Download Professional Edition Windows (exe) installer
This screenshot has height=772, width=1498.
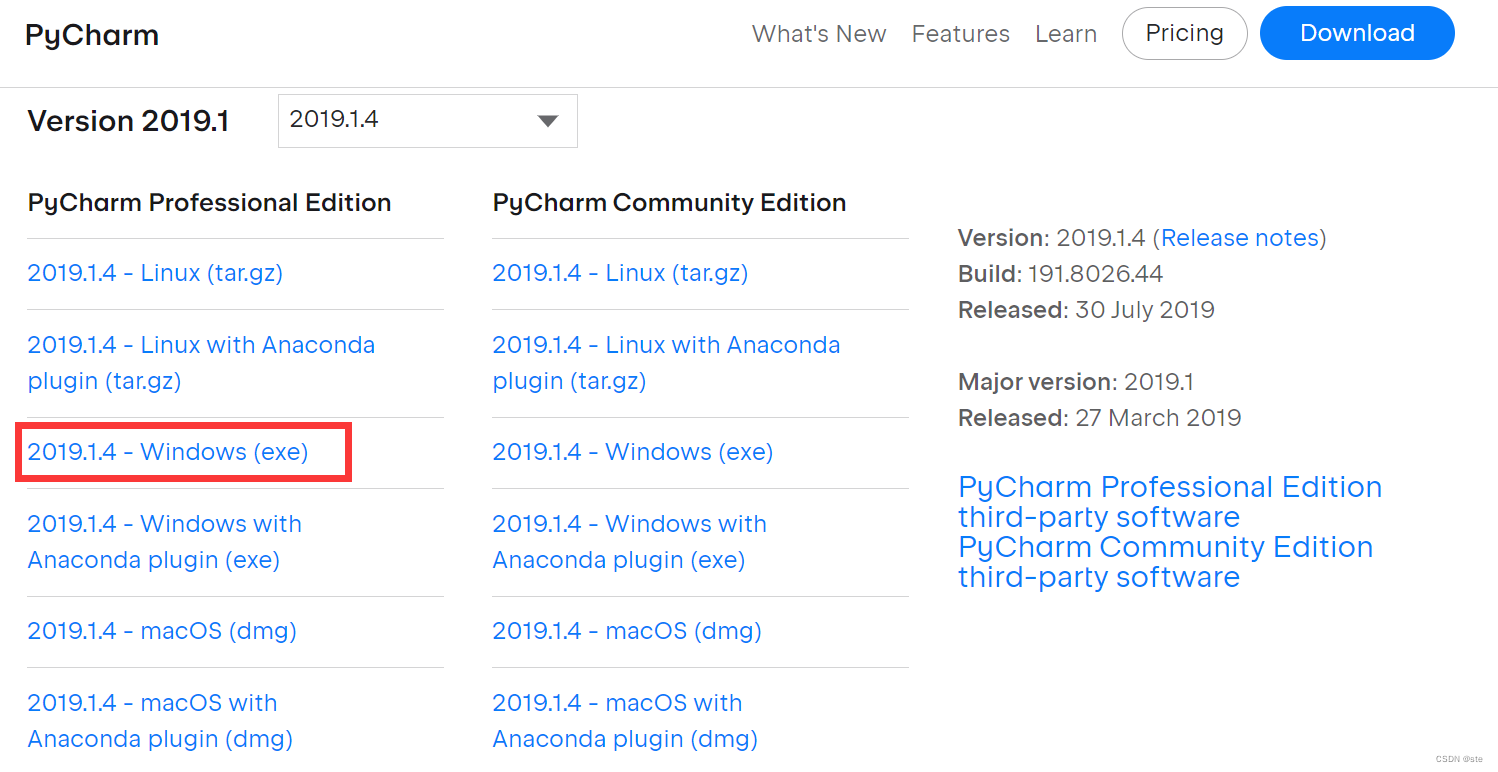(x=167, y=451)
